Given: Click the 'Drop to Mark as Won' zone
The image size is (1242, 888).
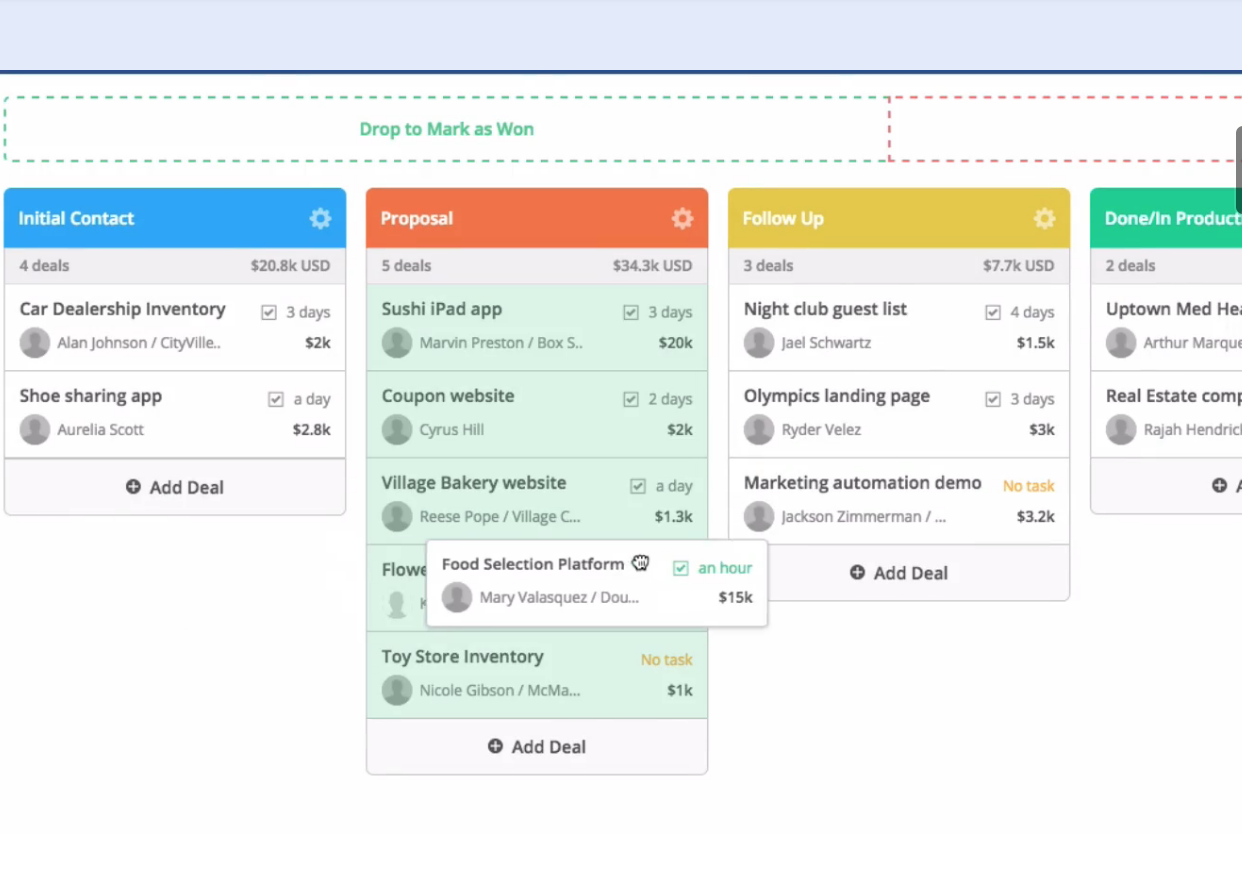Looking at the screenshot, I should (447, 129).
